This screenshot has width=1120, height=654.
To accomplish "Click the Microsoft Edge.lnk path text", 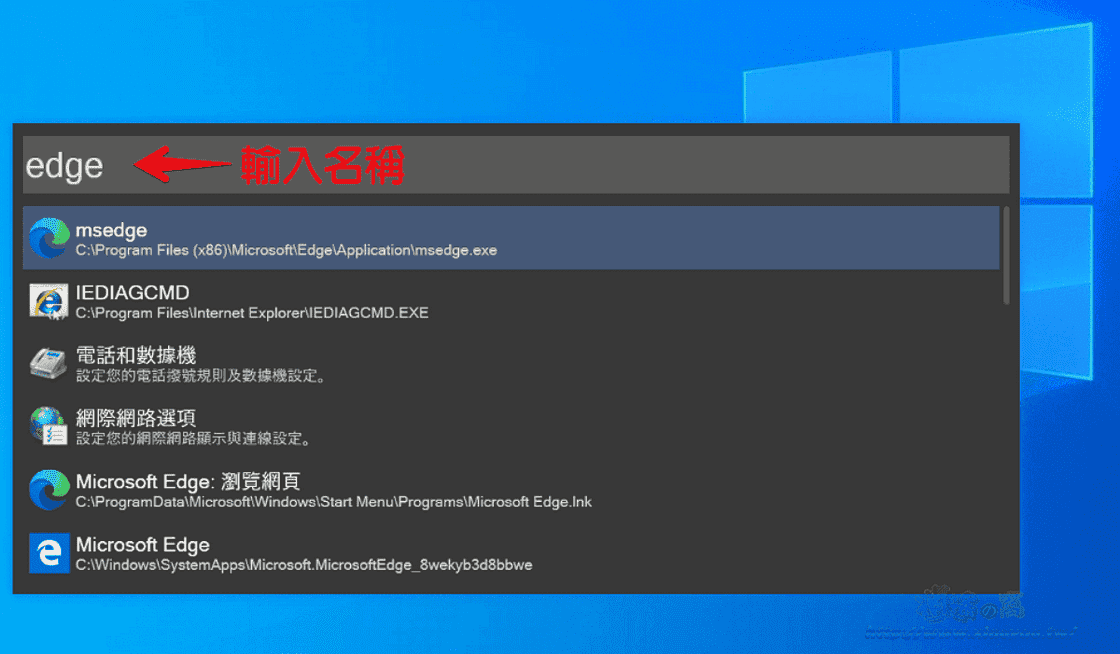I will coord(334,502).
